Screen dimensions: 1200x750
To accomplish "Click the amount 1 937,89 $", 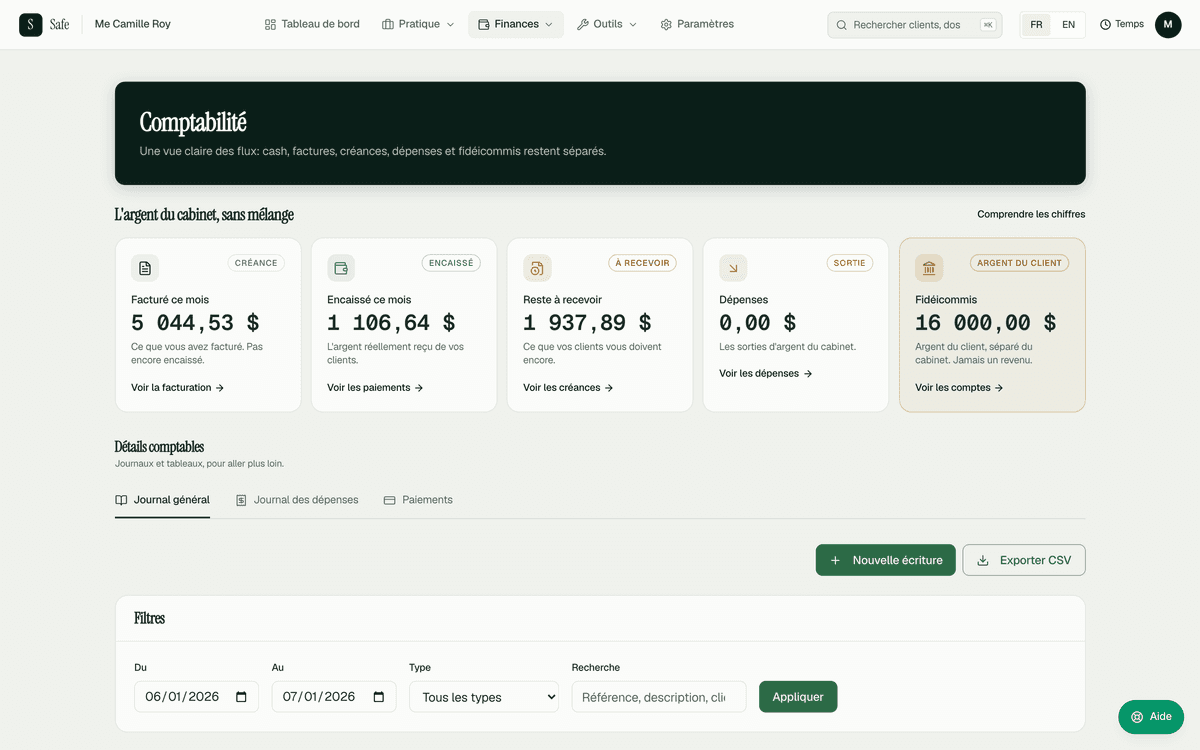I will [x=587, y=323].
